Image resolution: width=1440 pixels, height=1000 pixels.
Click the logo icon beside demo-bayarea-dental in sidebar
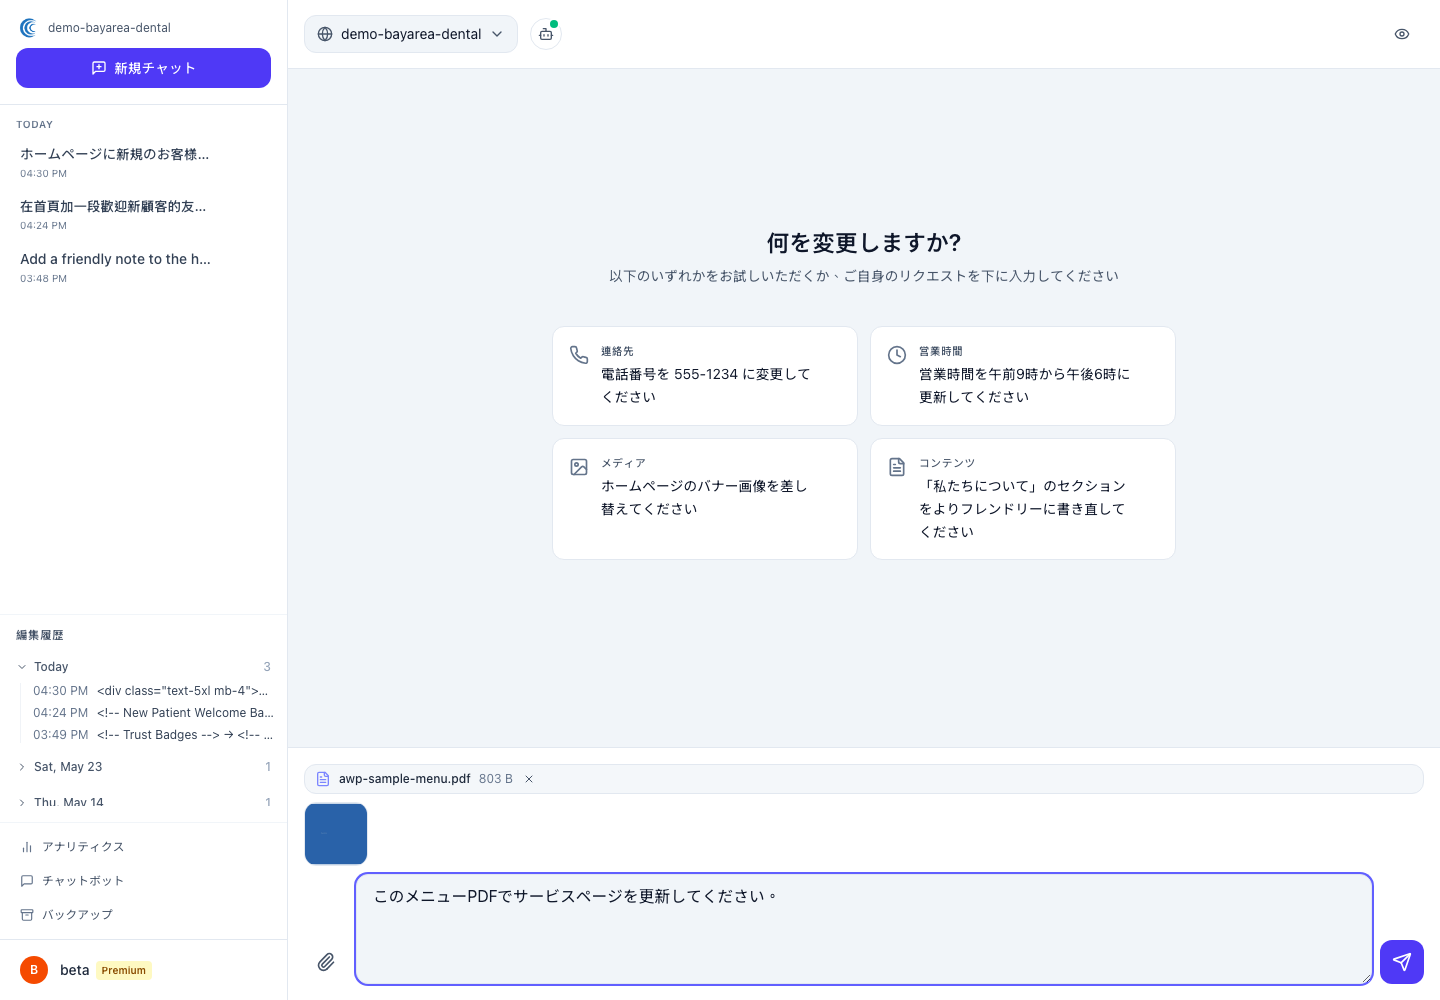click(x=28, y=28)
